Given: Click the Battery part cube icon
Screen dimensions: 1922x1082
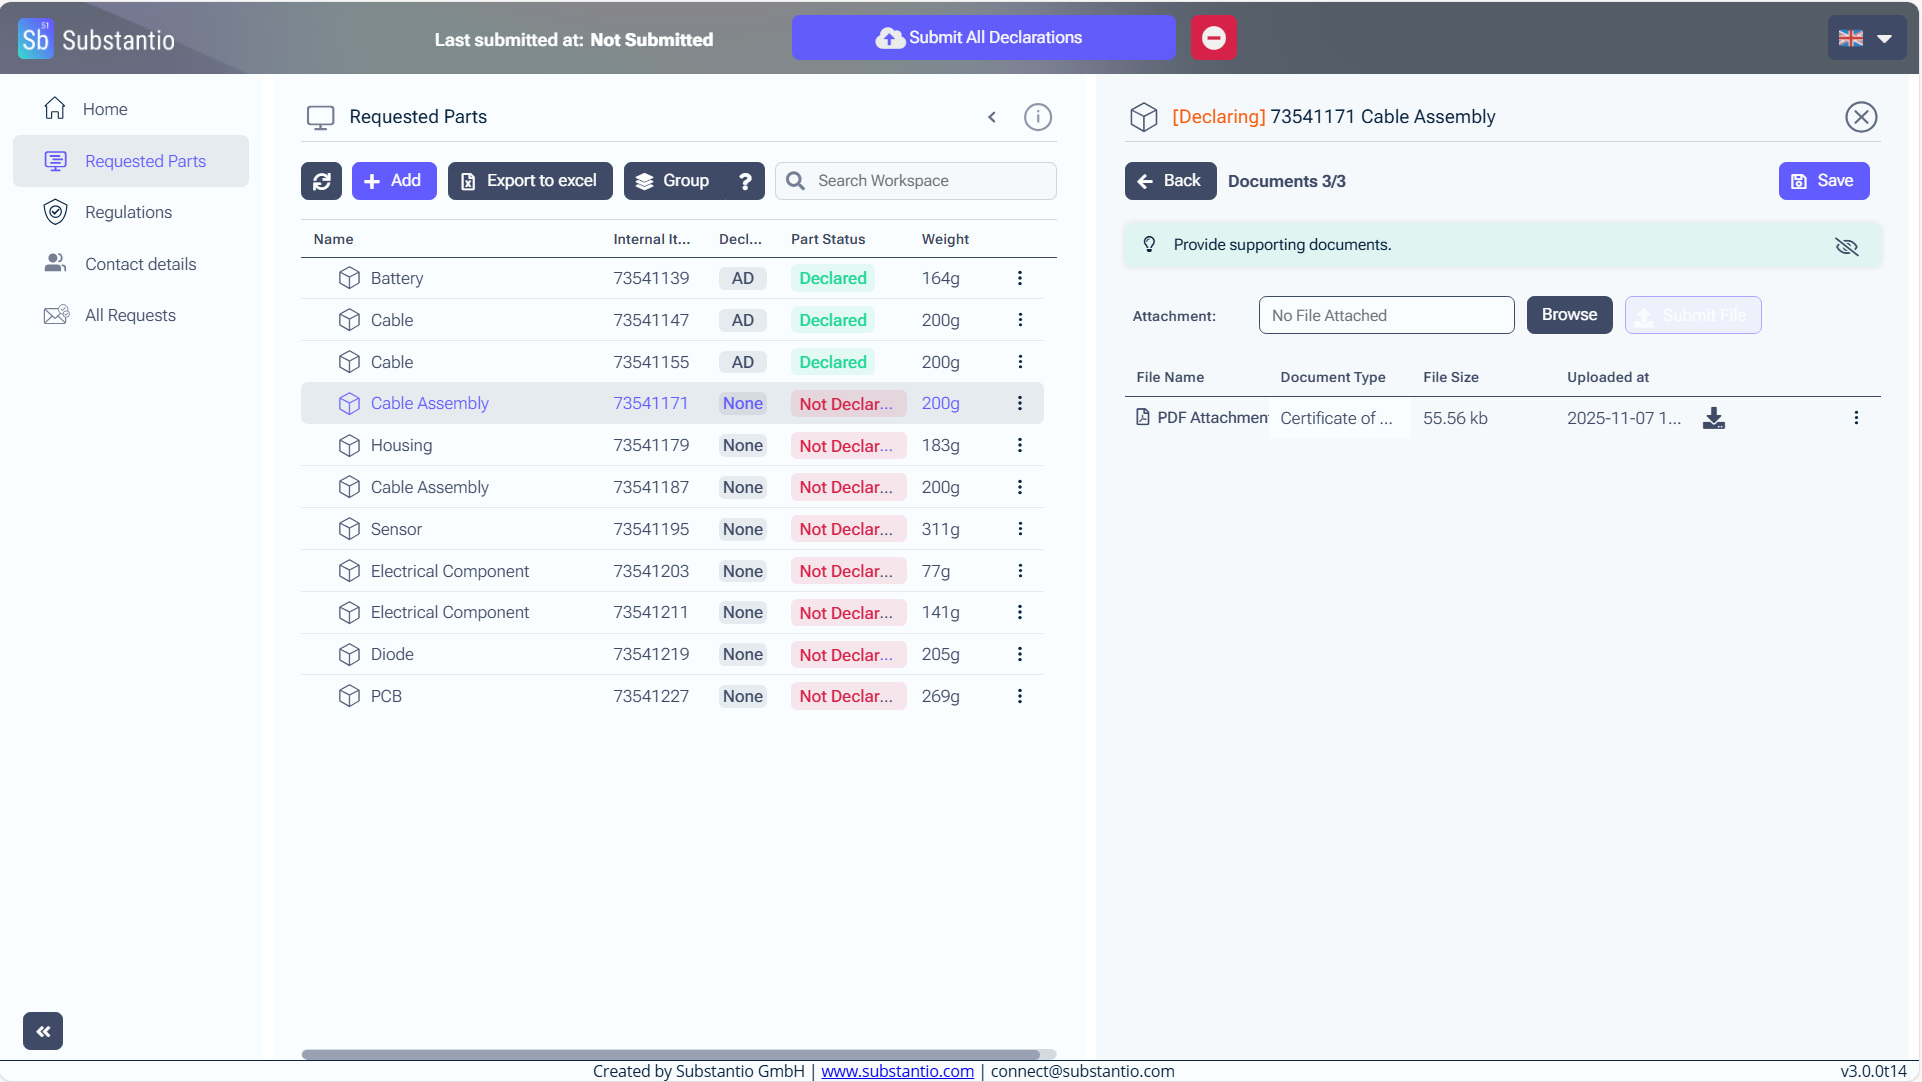Looking at the screenshot, I should (x=349, y=278).
